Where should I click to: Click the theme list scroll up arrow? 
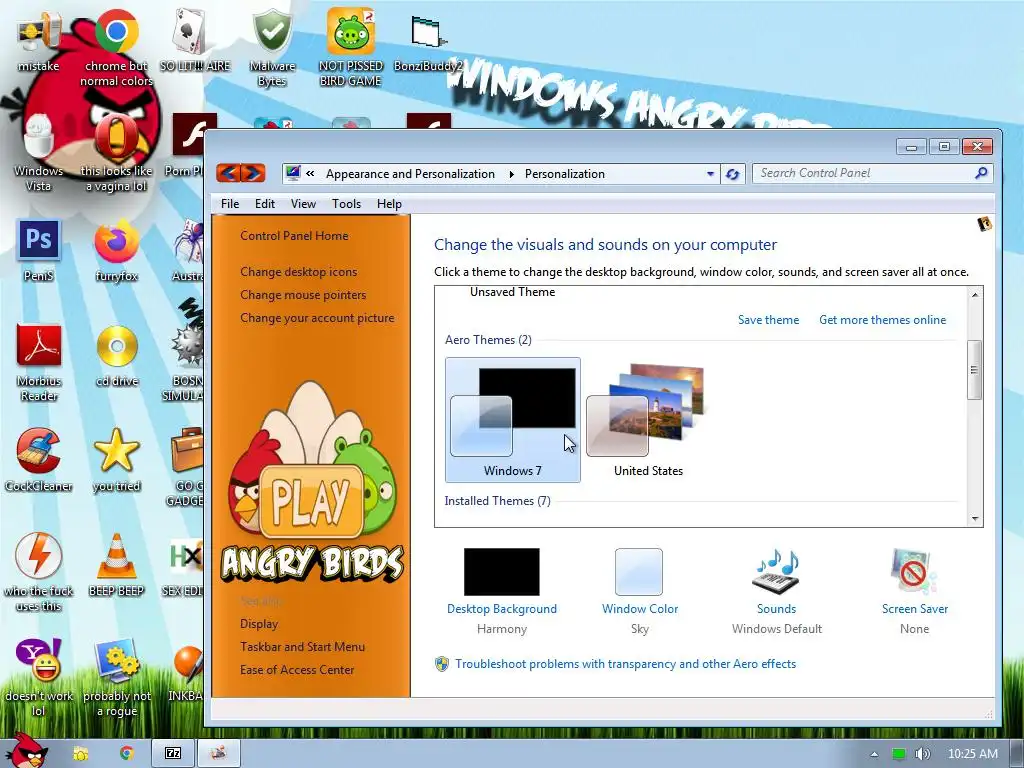pos(975,295)
